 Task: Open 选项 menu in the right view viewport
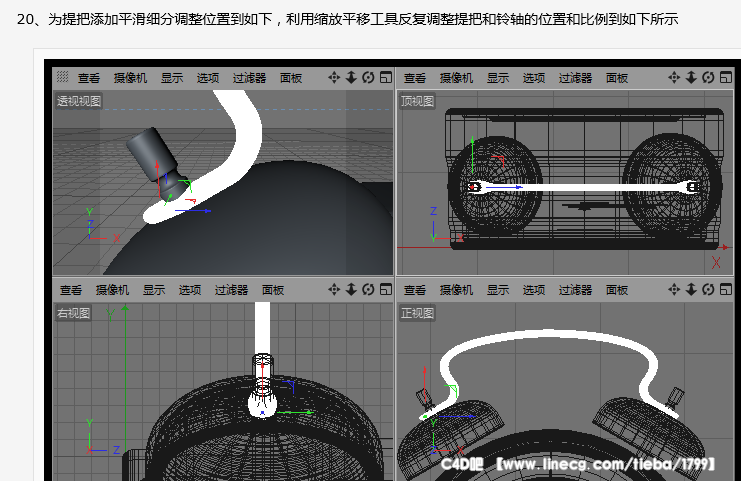click(190, 290)
